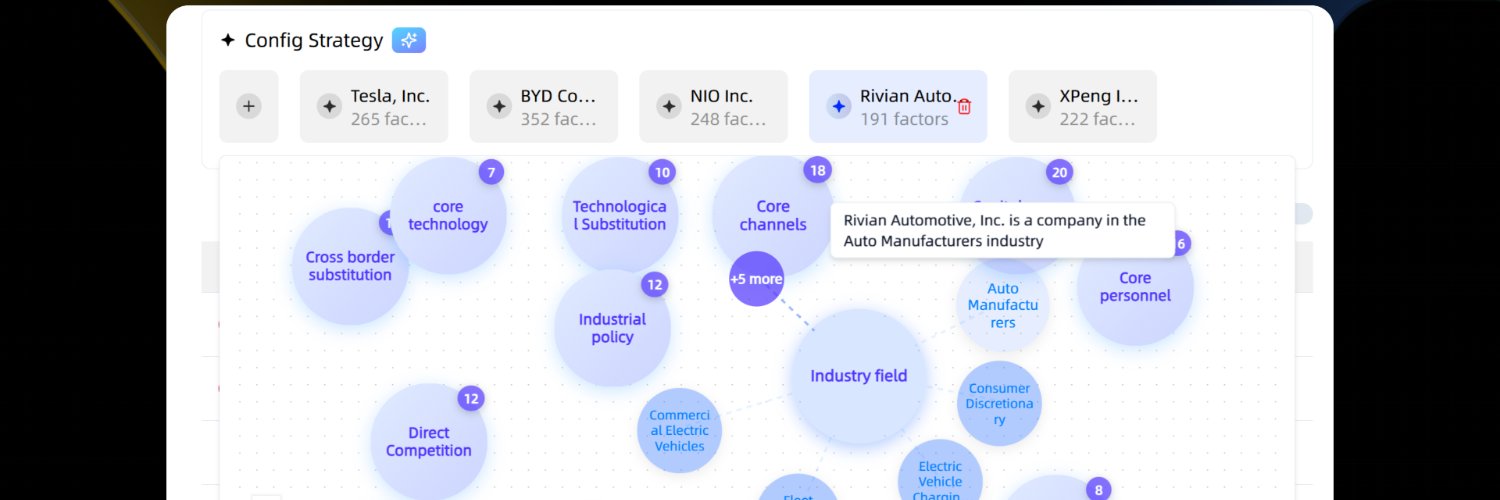This screenshot has width=1500, height=500.
Task: Click the AI sparkle icon beside Config Strategy
Action: (409, 40)
